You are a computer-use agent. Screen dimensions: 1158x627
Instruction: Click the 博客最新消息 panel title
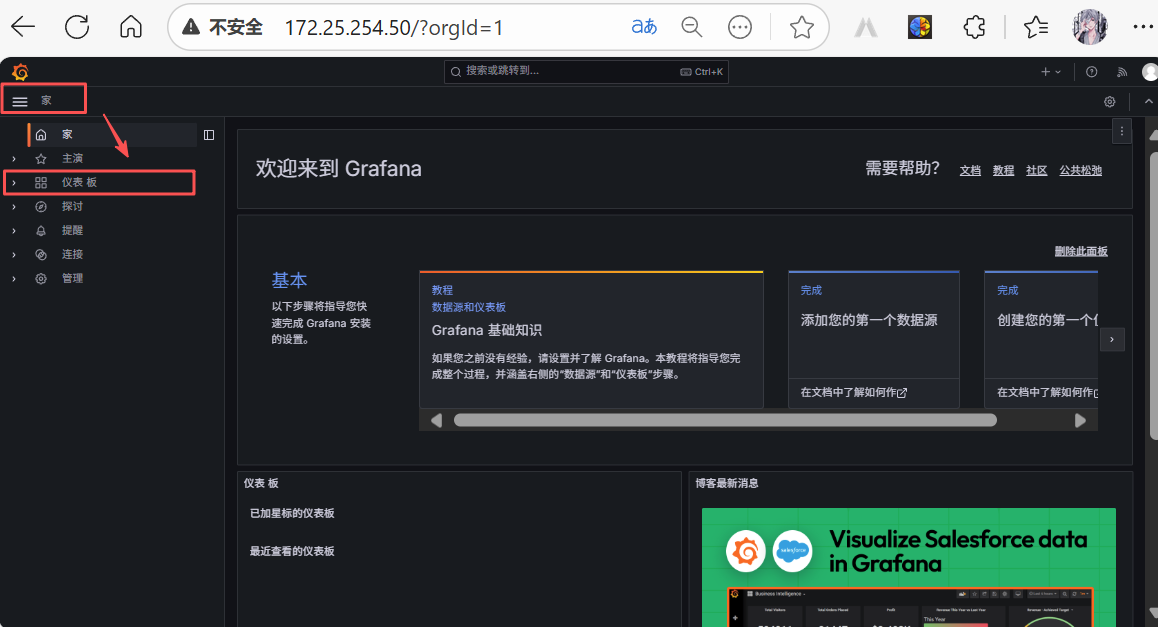(727, 484)
